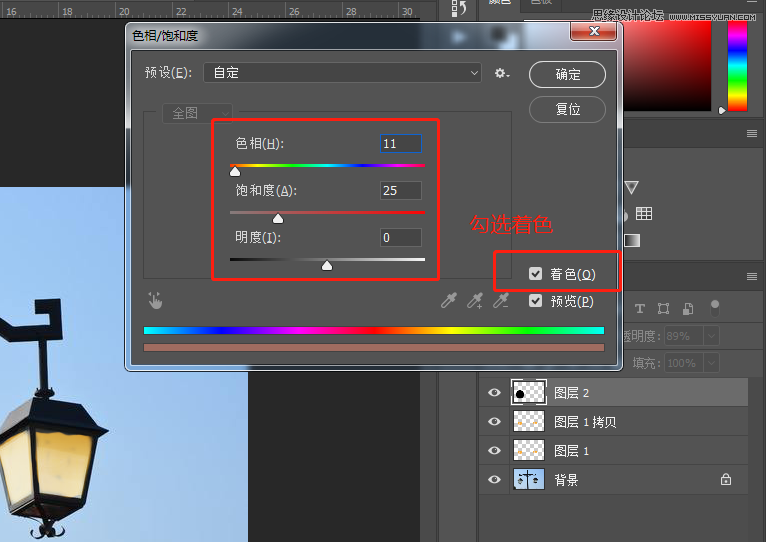The image size is (766, 542).
Task: Click the 饱和度 saturation slider handle
Action: pyautogui.click(x=278, y=218)
